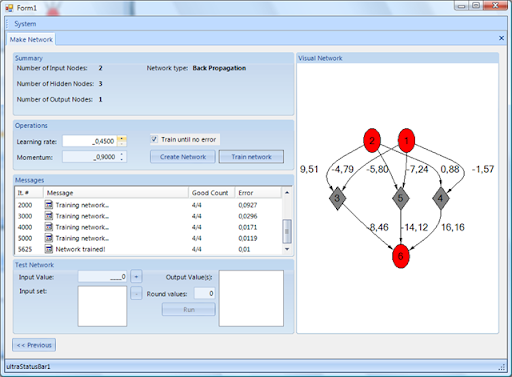The height and width of the screenshot is (377, 512).
Task: Click the Momentum input field
Action: tap(90, 157)
